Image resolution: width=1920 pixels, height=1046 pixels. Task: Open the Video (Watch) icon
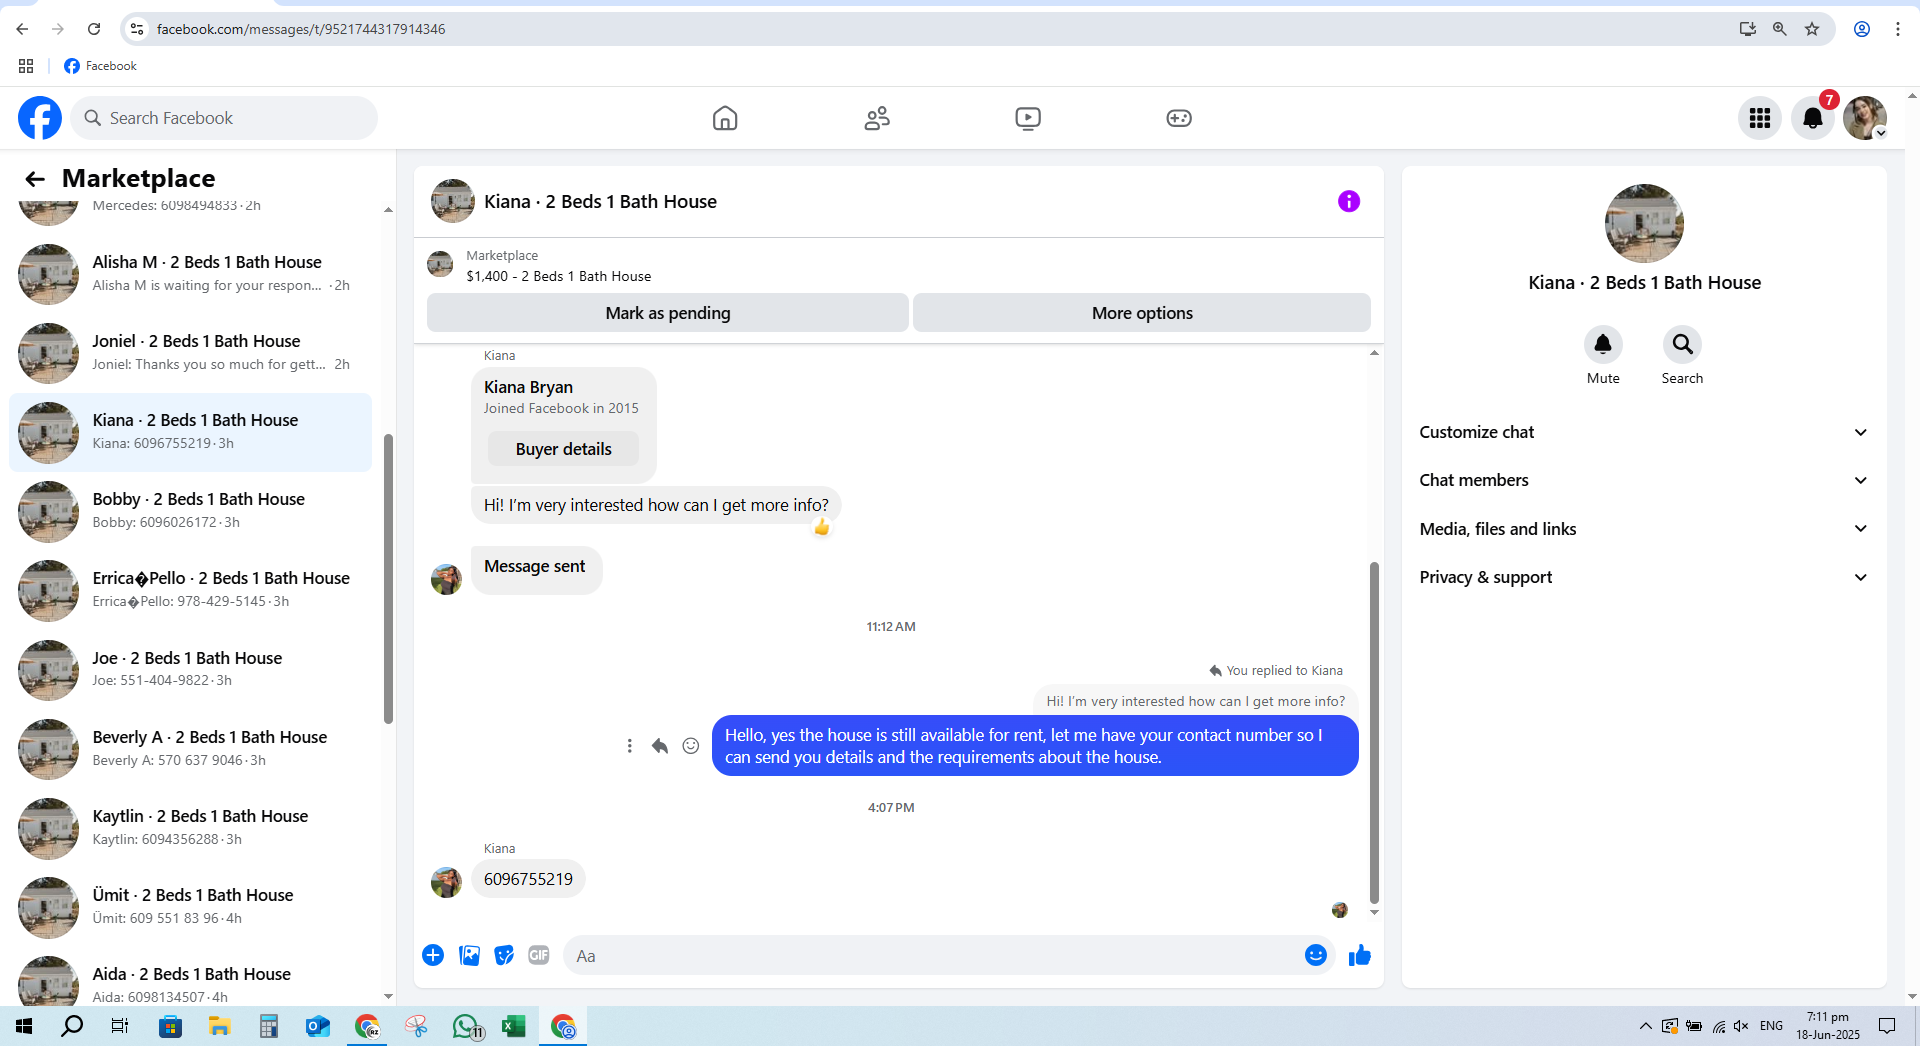pyautogui.click(x=1028, y=118)
